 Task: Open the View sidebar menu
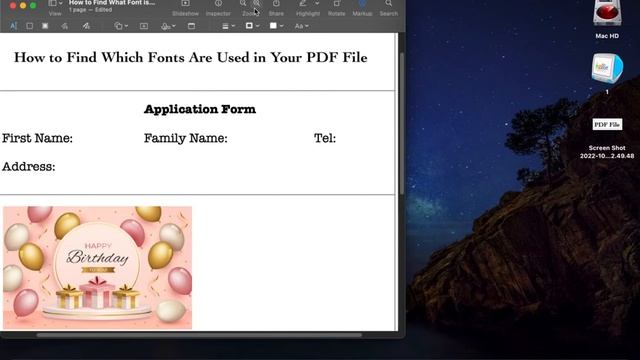(x=55, y=4)
